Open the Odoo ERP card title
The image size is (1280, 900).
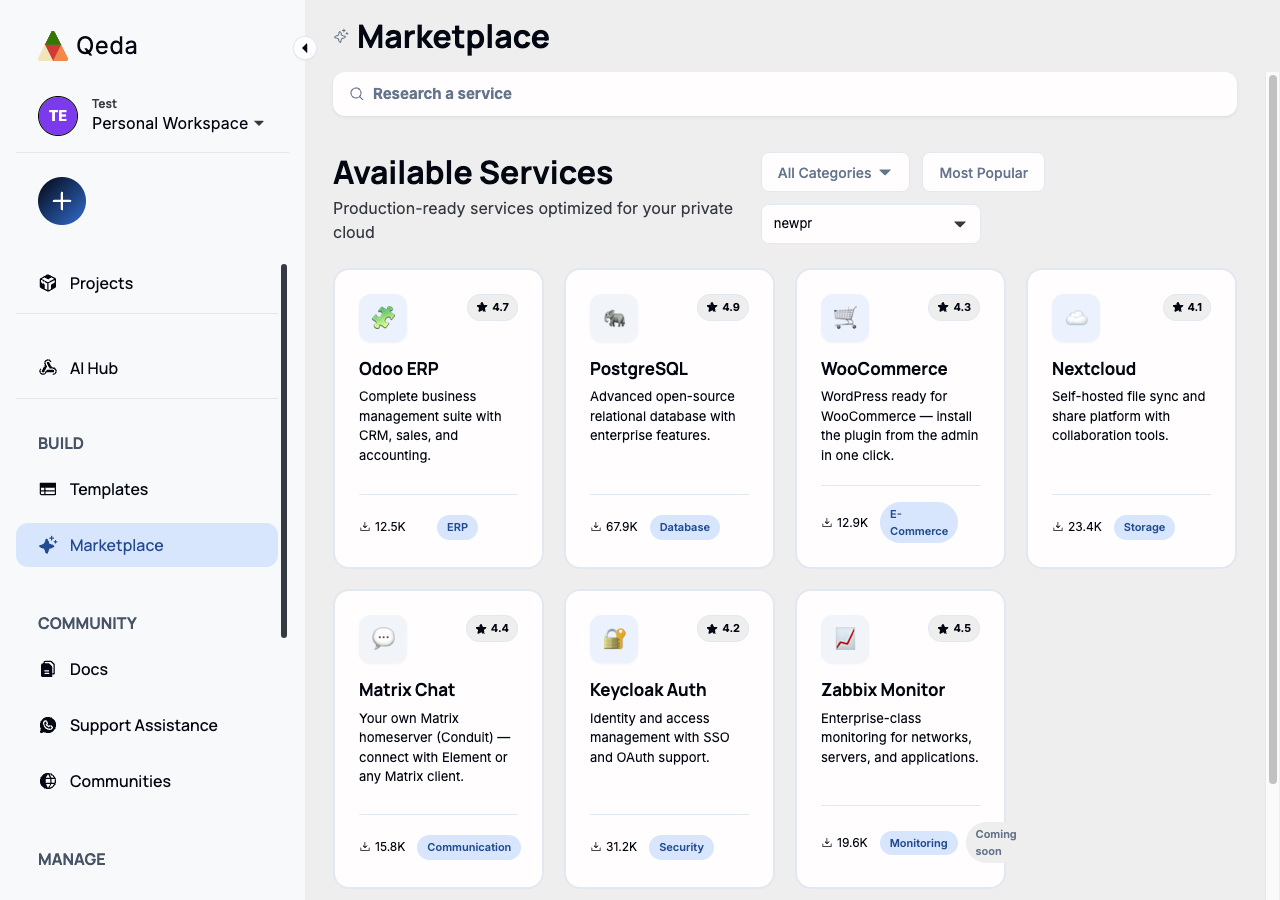[399, 368]
